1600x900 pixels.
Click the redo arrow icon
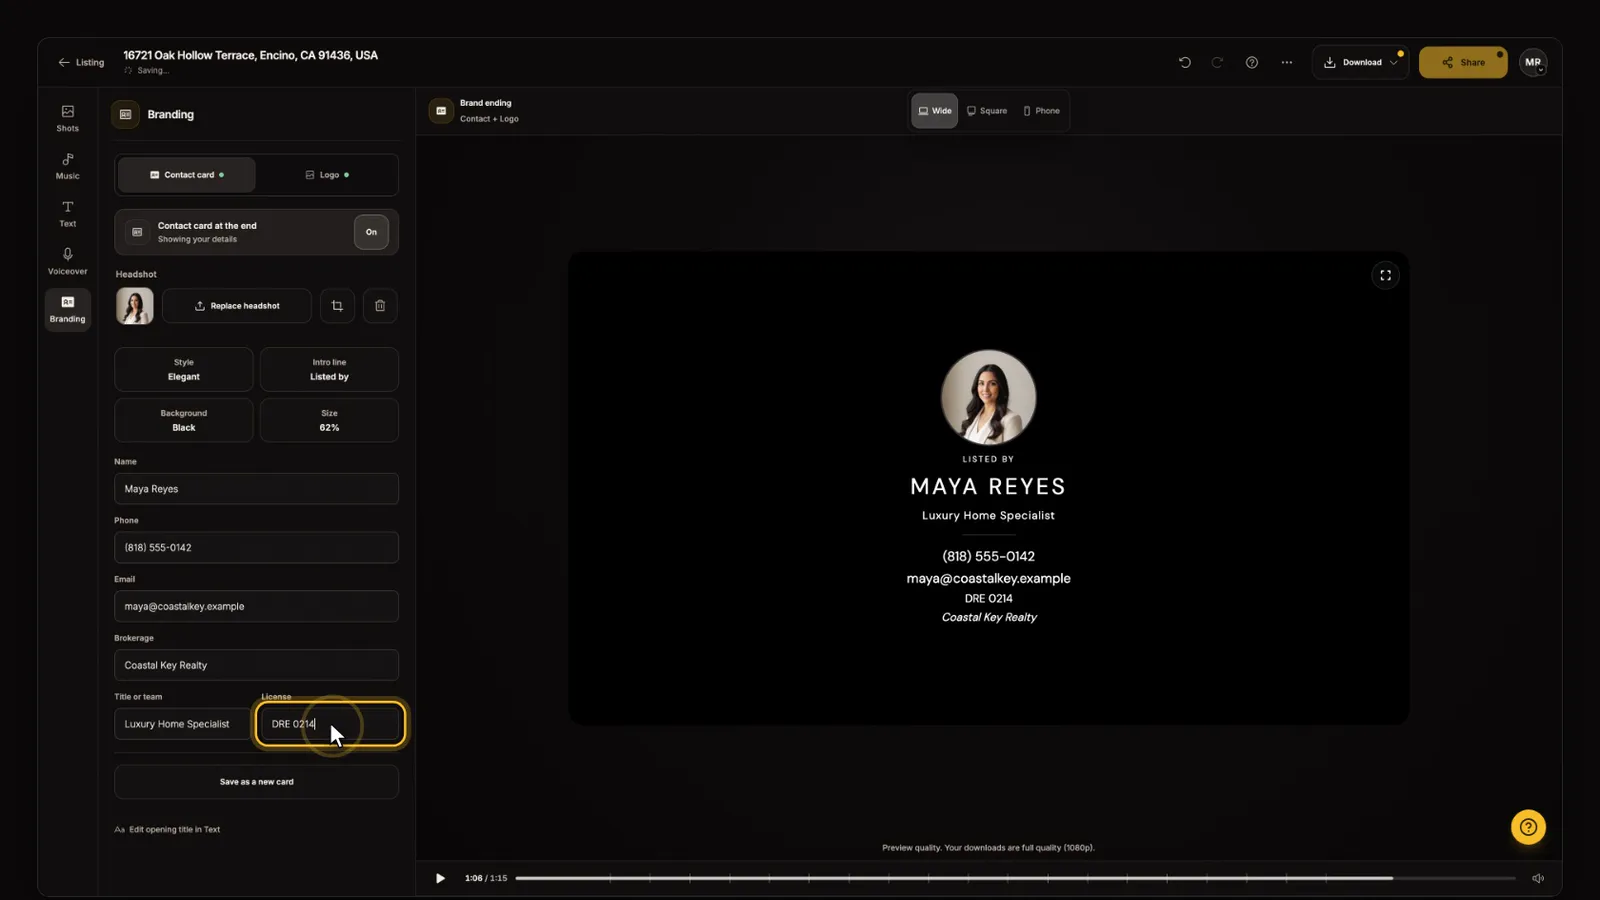(x=1217, y=62)
